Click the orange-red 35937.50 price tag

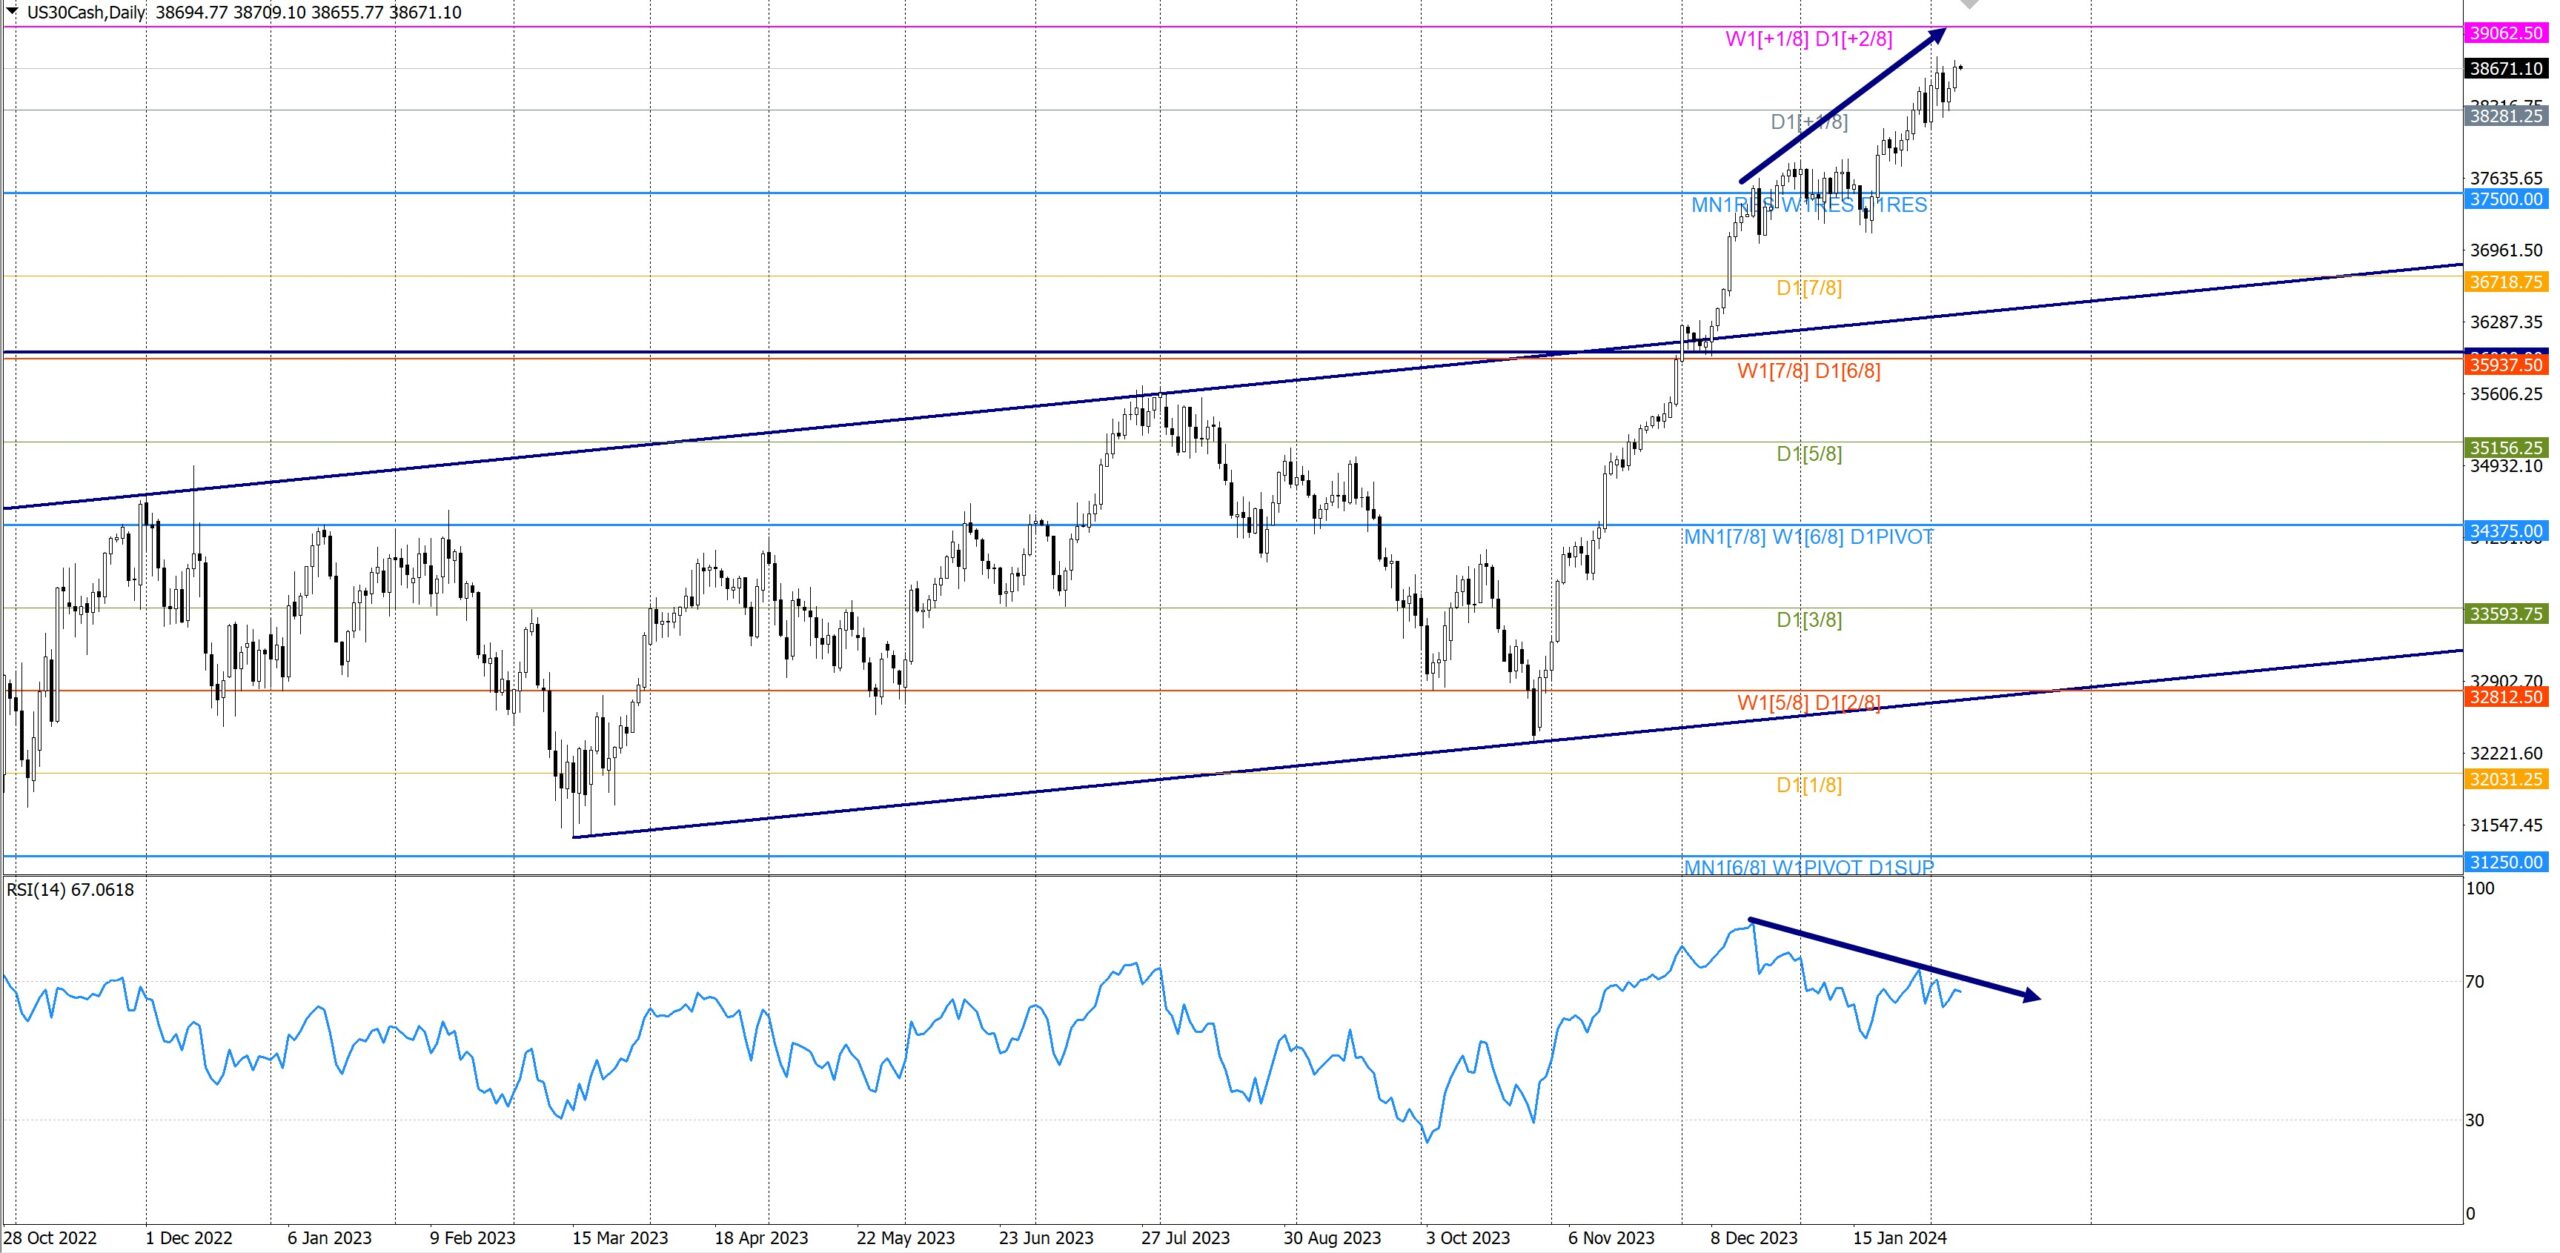point(2505,365)
